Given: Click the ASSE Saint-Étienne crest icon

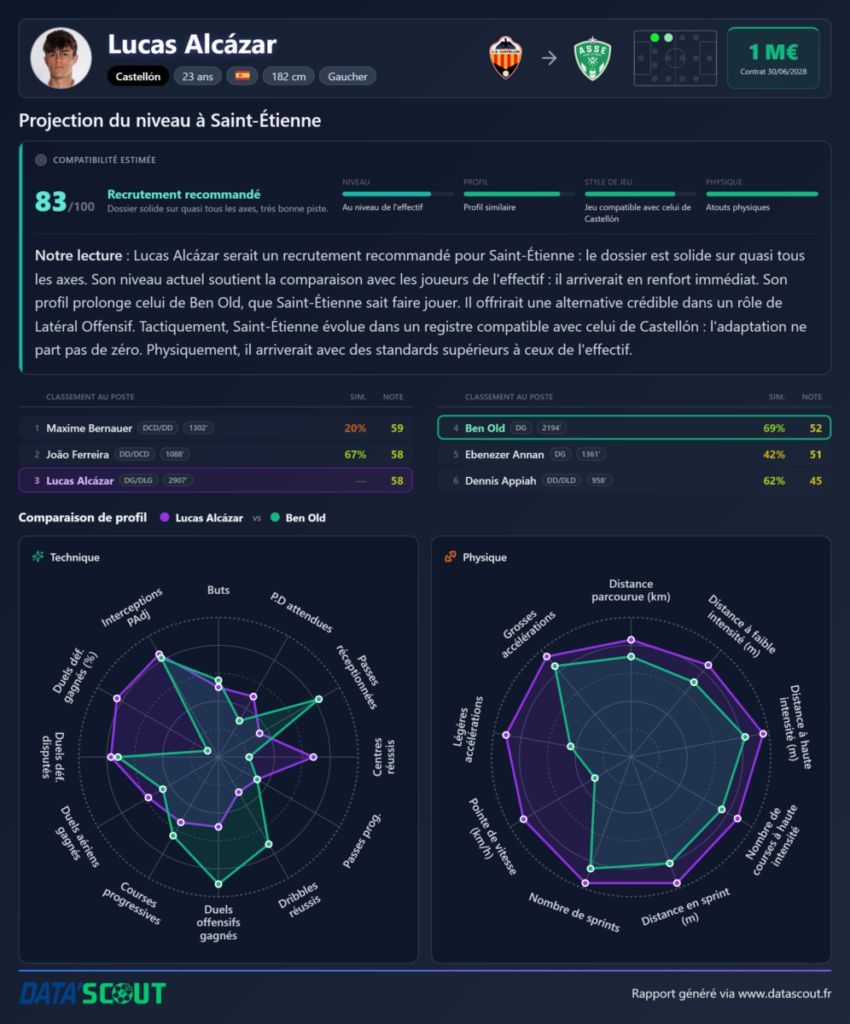Looking at the screenshot, I should point(592,59).
